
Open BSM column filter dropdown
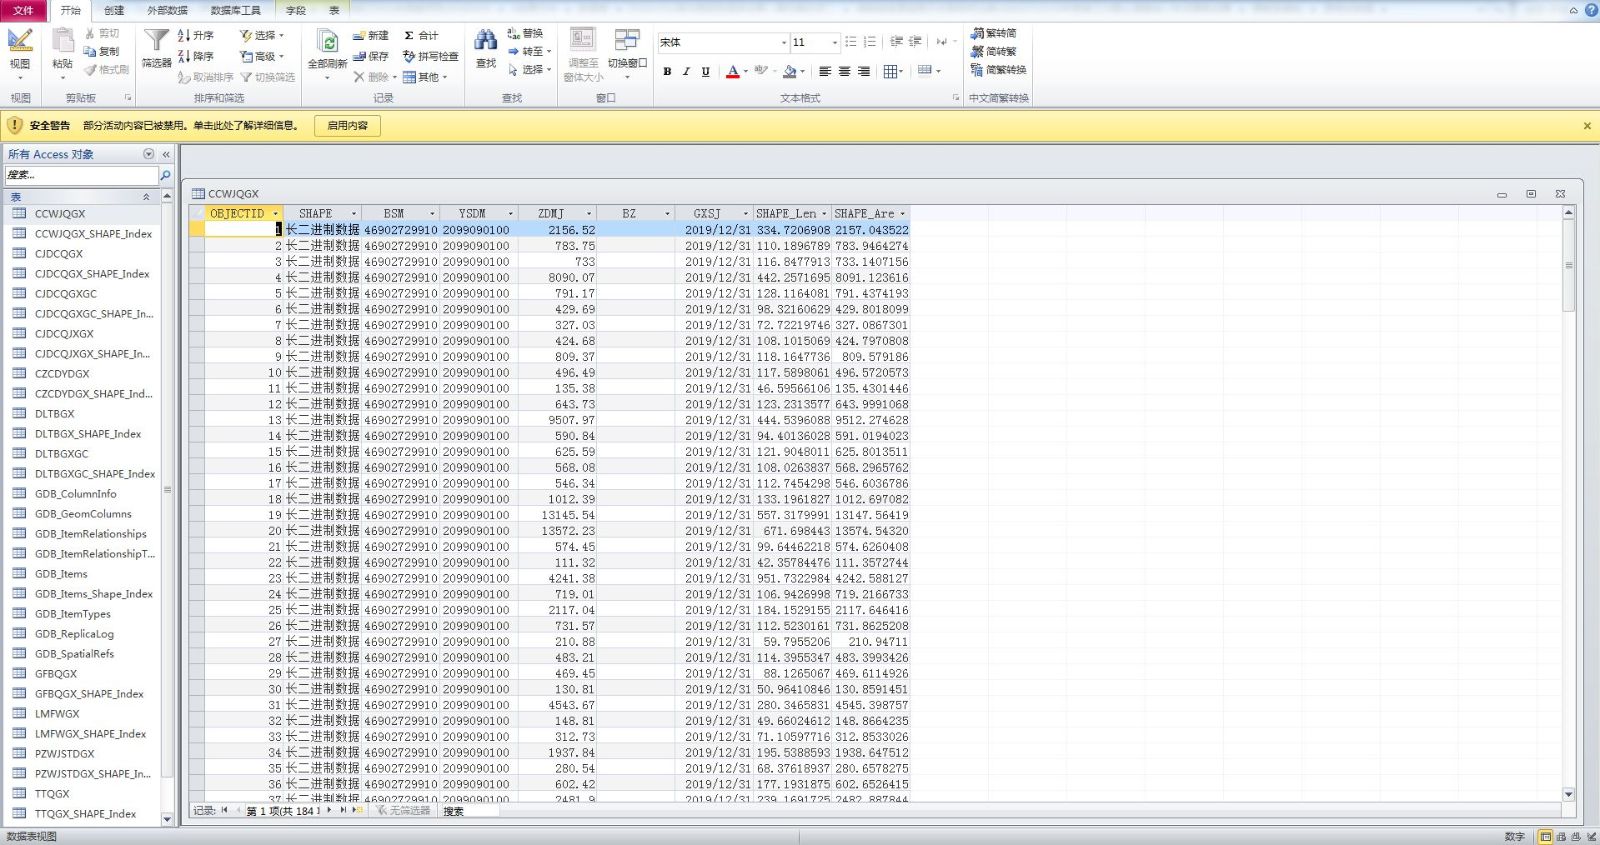(433, 213)
